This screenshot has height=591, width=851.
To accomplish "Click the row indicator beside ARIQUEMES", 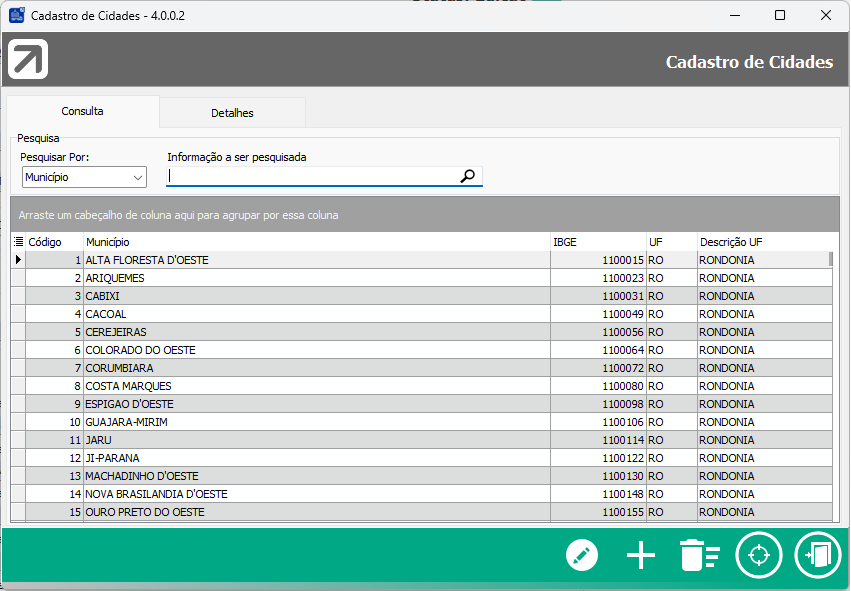I will pos(18,278).
